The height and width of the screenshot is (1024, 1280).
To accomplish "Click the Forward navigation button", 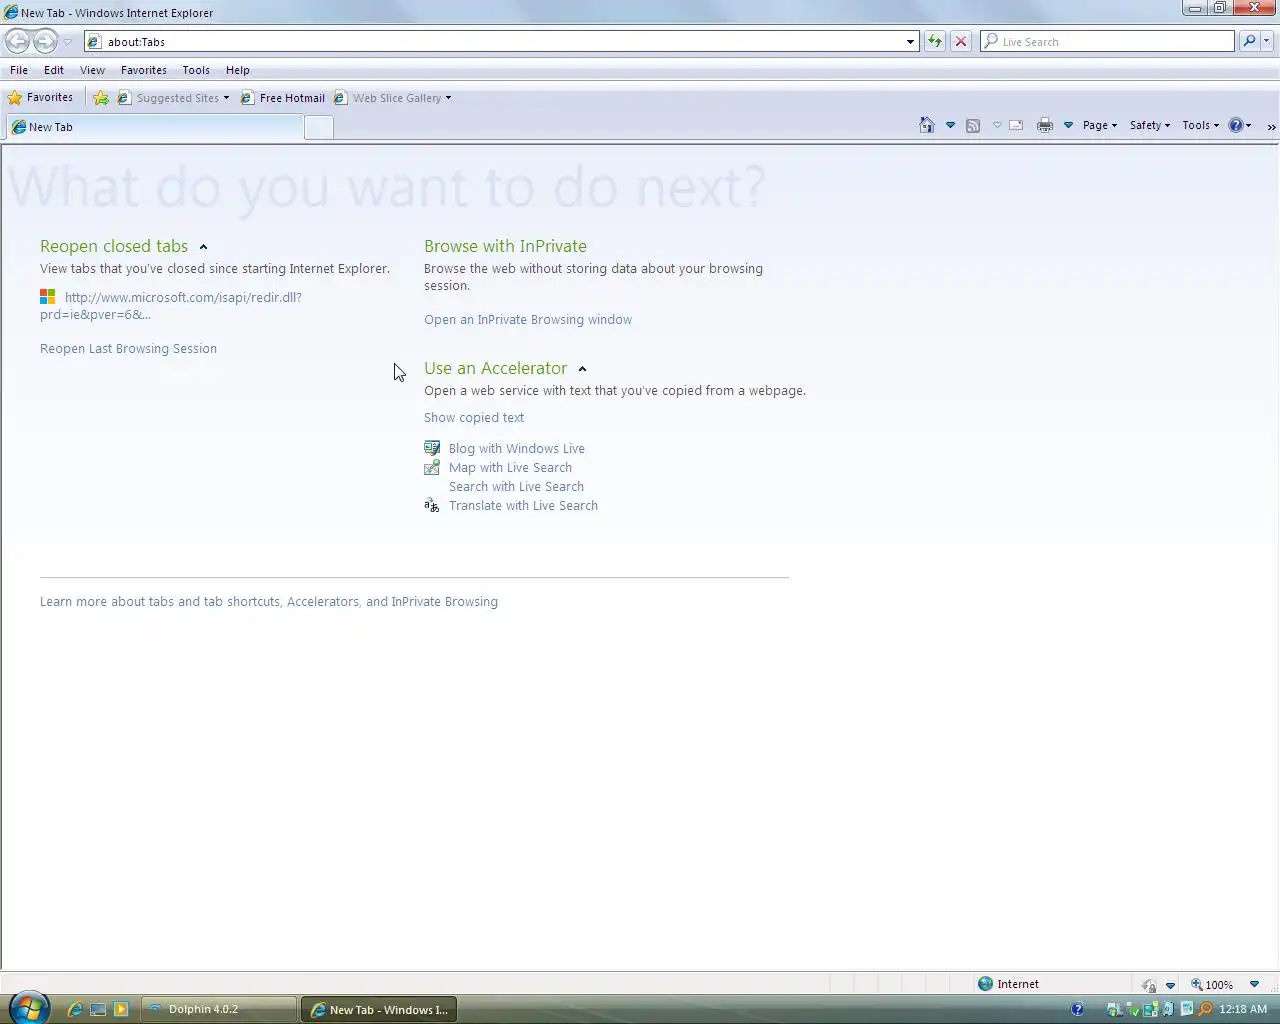I will [x=45, y=41].
